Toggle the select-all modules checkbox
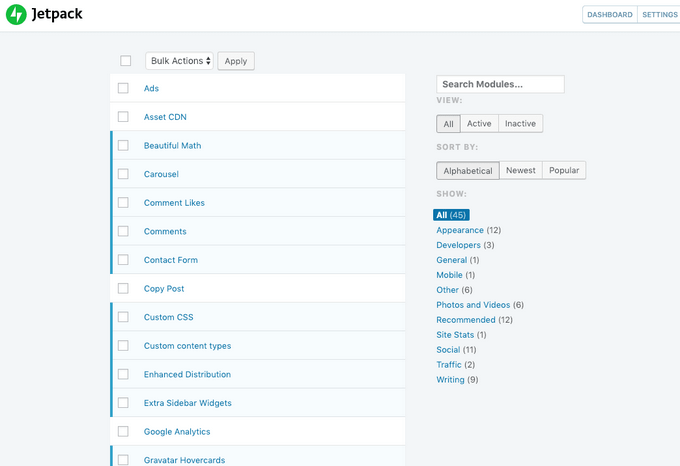 [x=126, y=61]
